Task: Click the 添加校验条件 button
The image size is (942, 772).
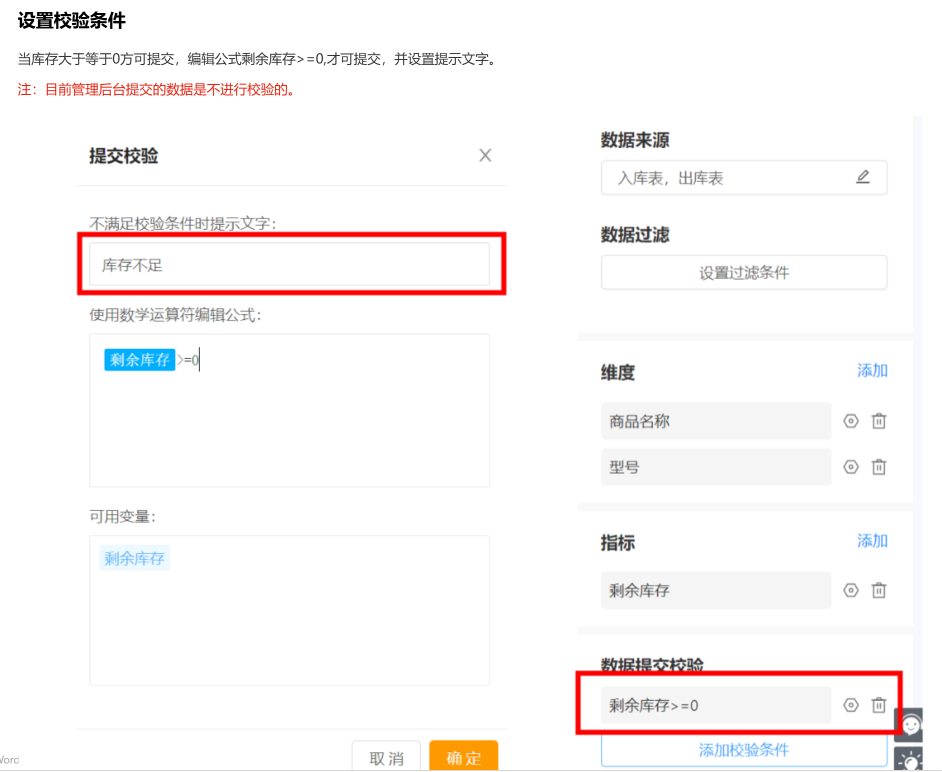Action: point(744,750)
